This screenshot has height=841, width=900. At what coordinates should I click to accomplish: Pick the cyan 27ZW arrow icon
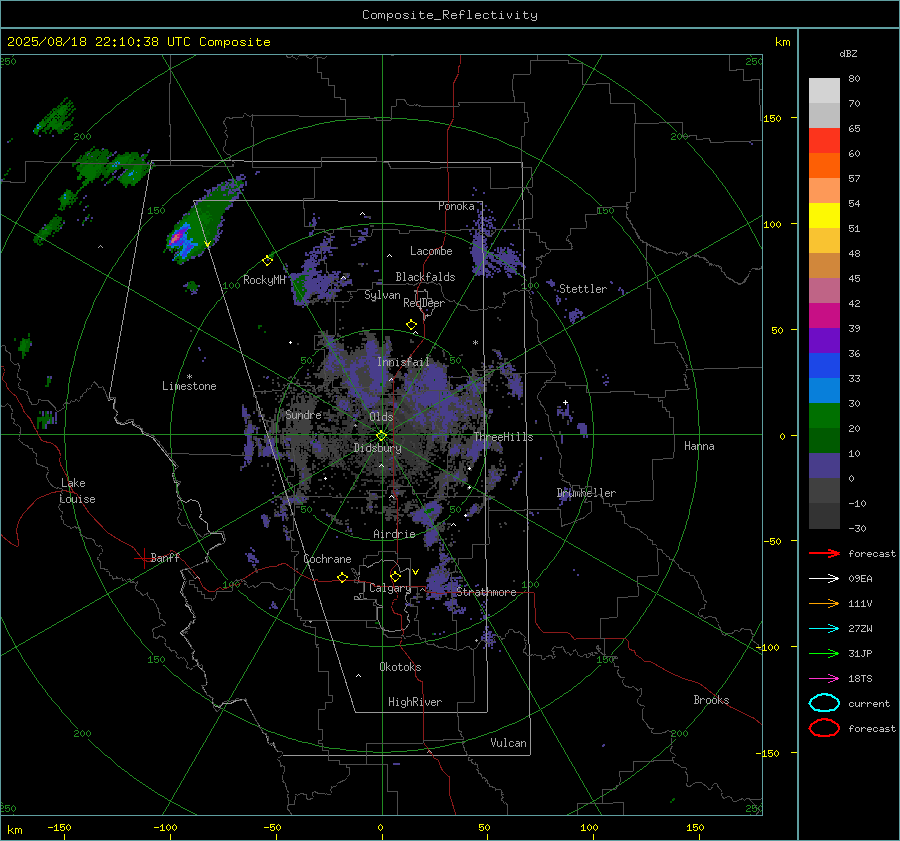click(x=824, y=629)
